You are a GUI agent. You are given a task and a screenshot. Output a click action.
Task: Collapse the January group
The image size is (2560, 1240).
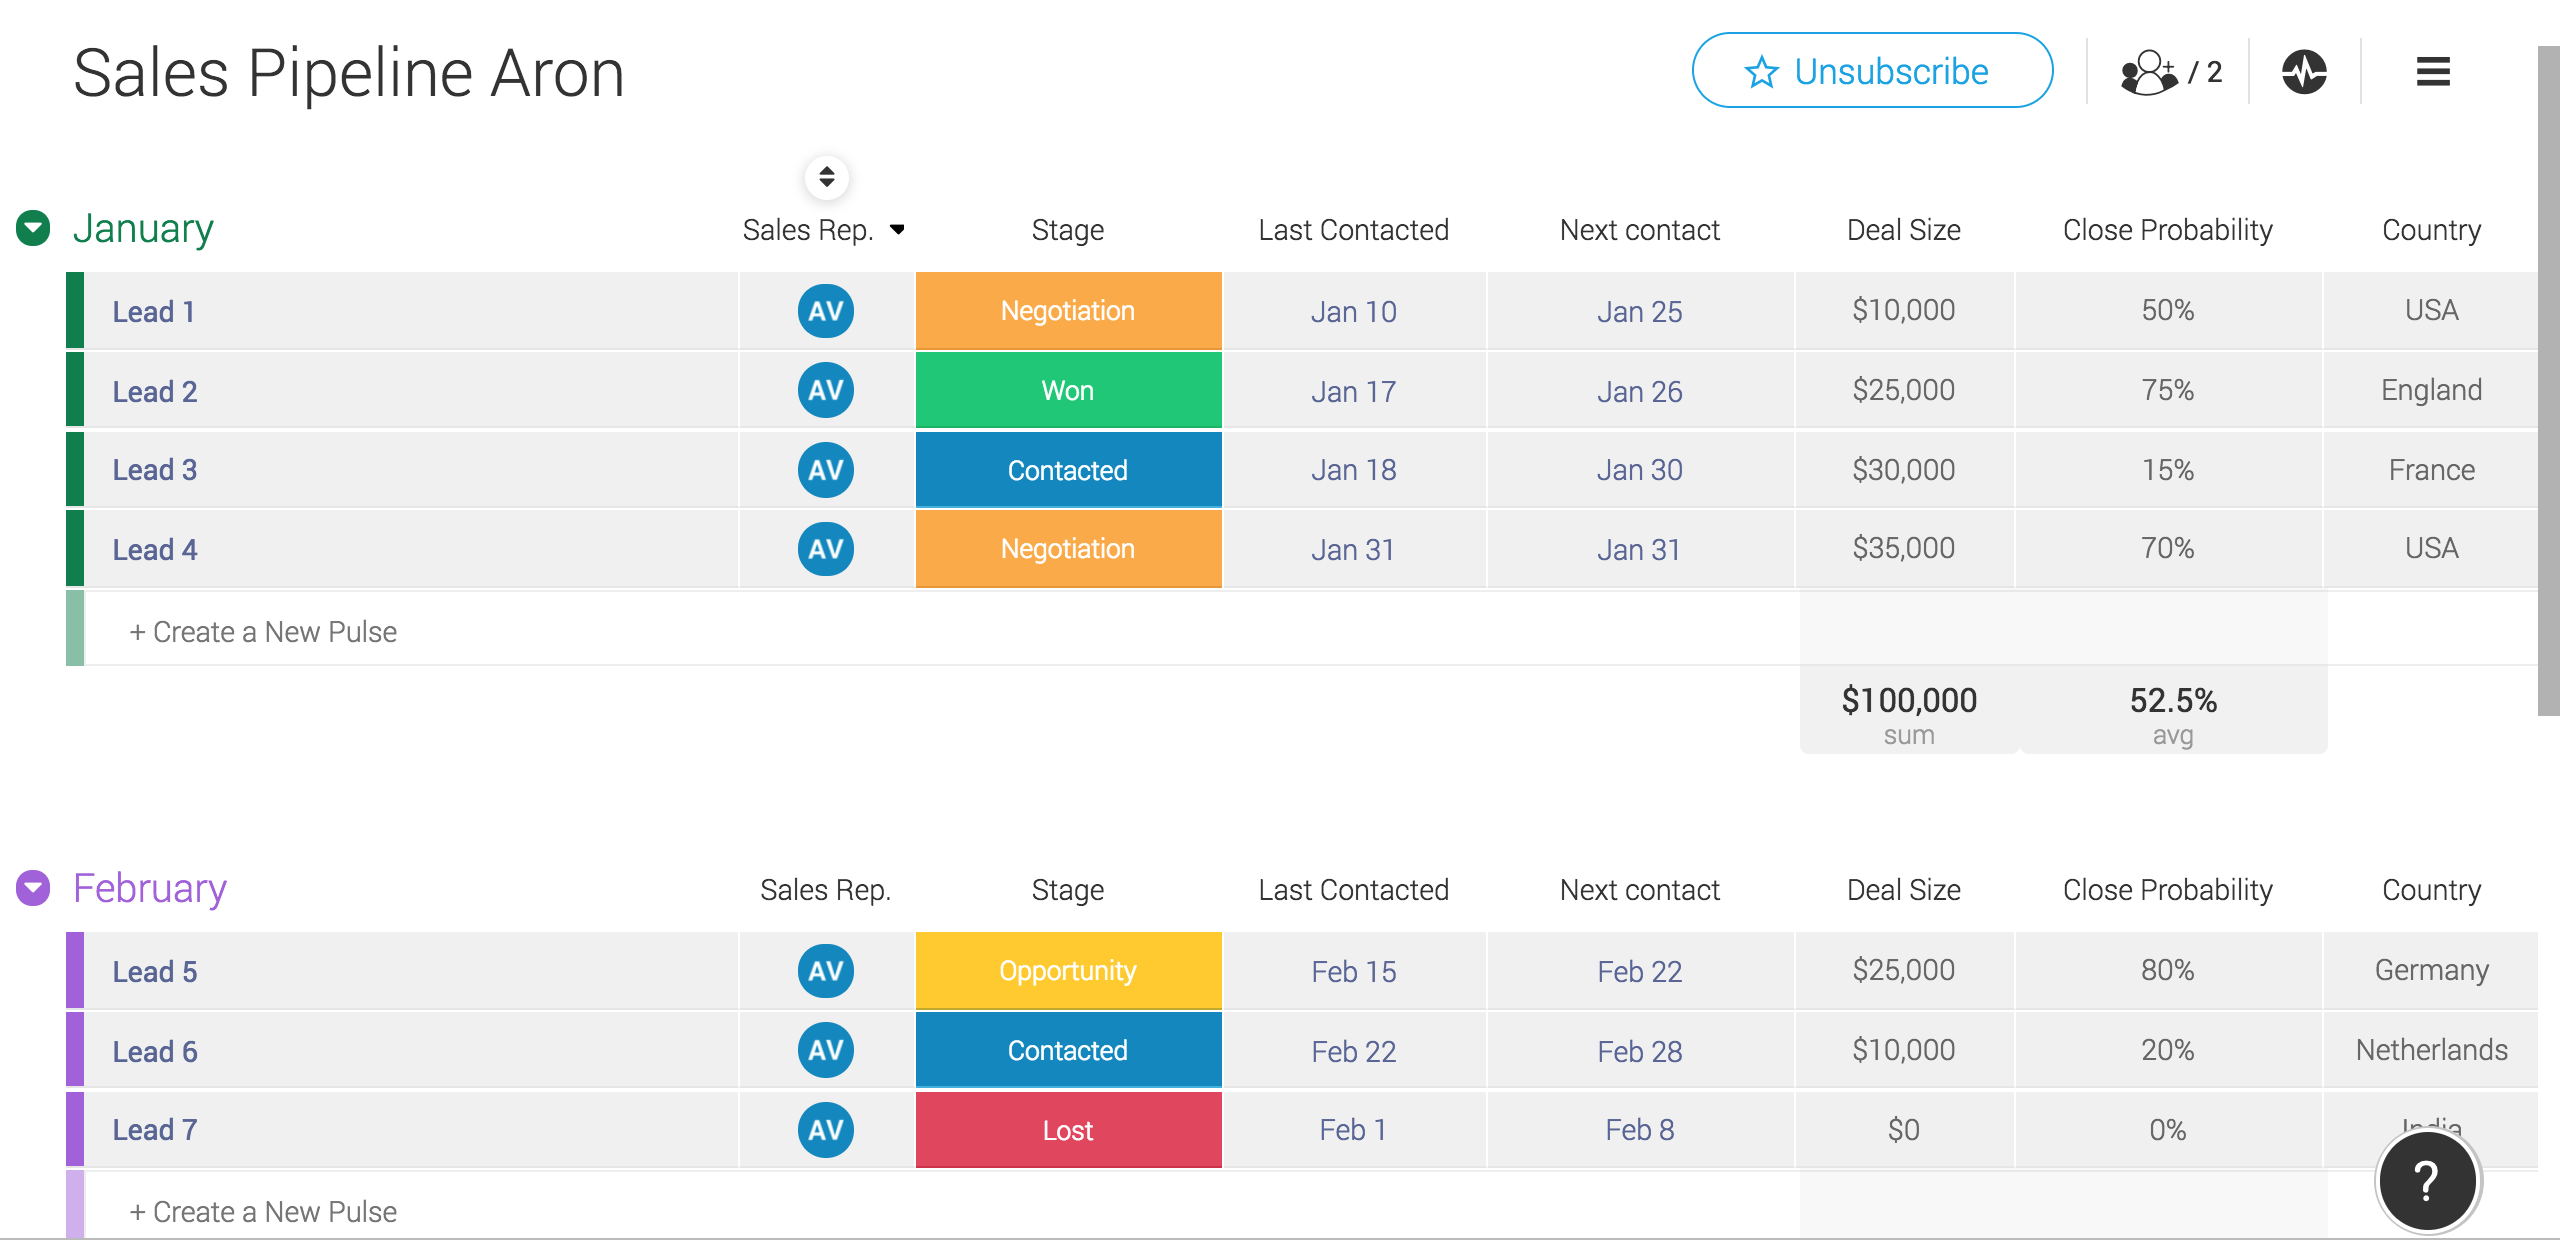[x=33, y=228]
